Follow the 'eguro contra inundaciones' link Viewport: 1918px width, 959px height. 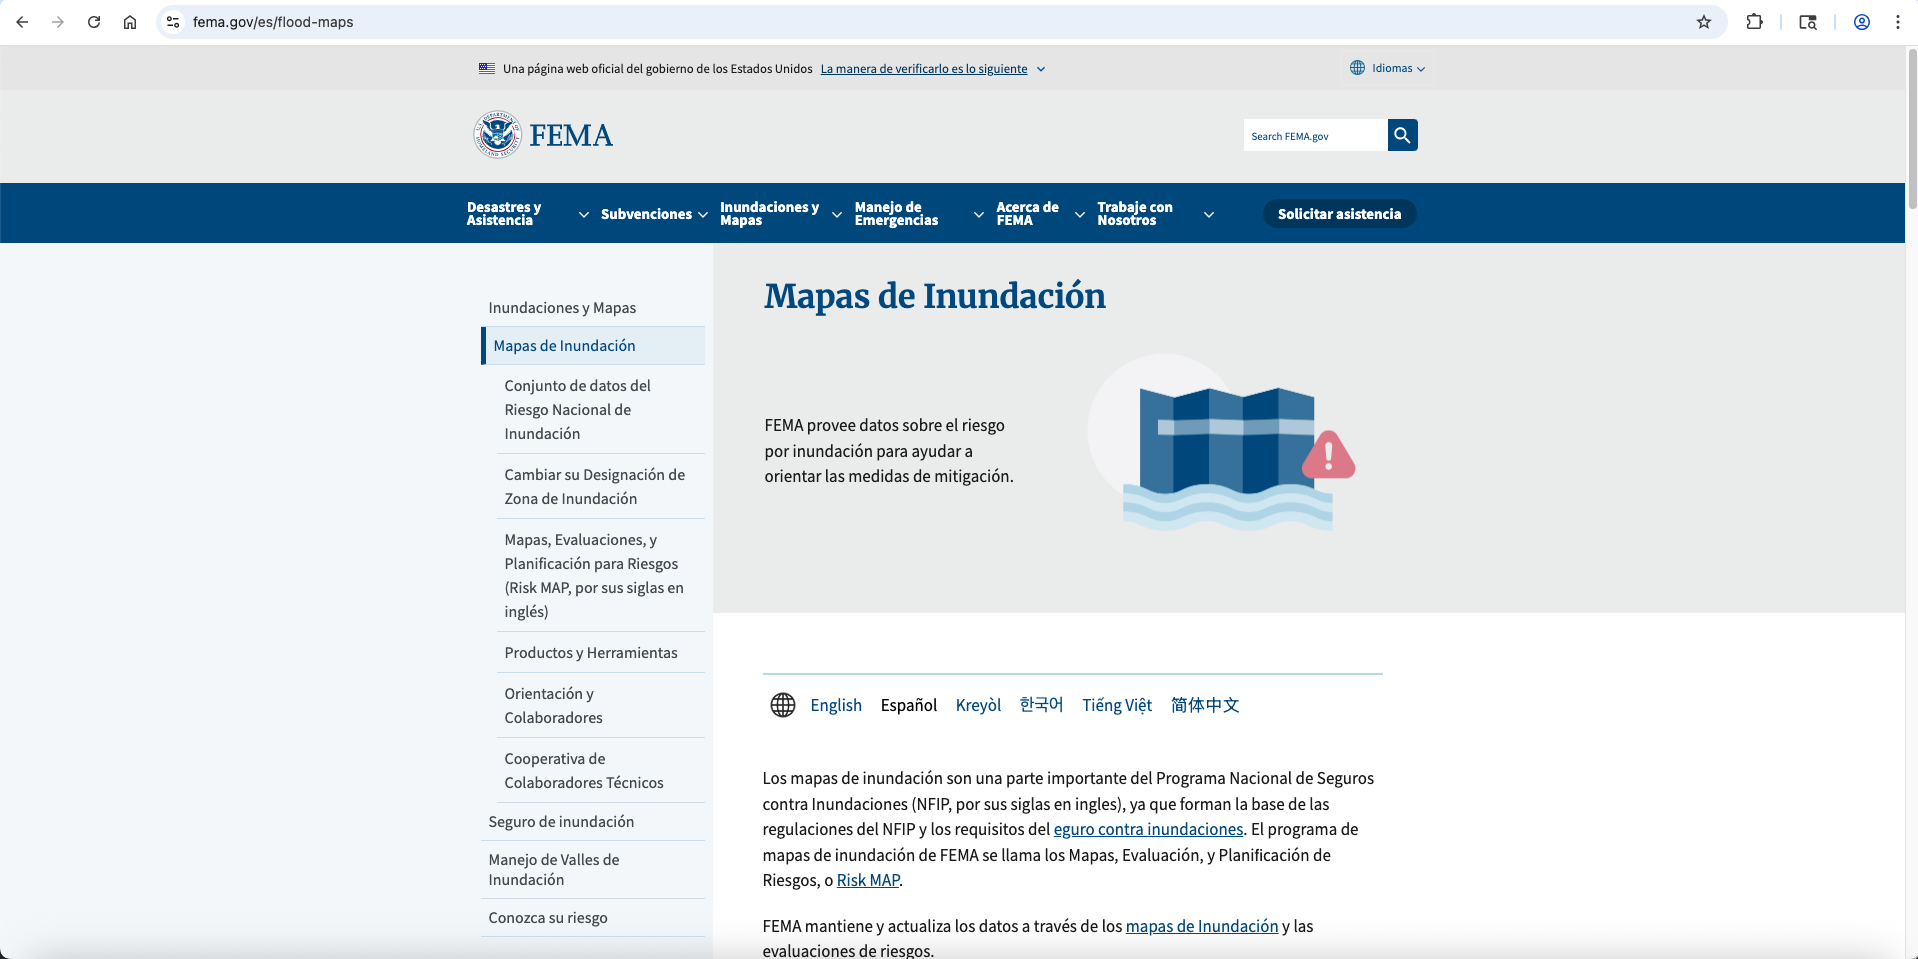coord(1148,829)
